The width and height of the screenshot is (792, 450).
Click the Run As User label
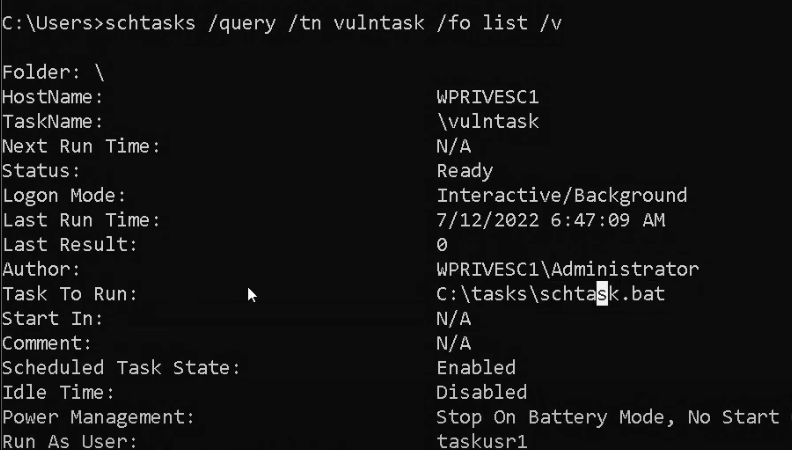[70, 441]
